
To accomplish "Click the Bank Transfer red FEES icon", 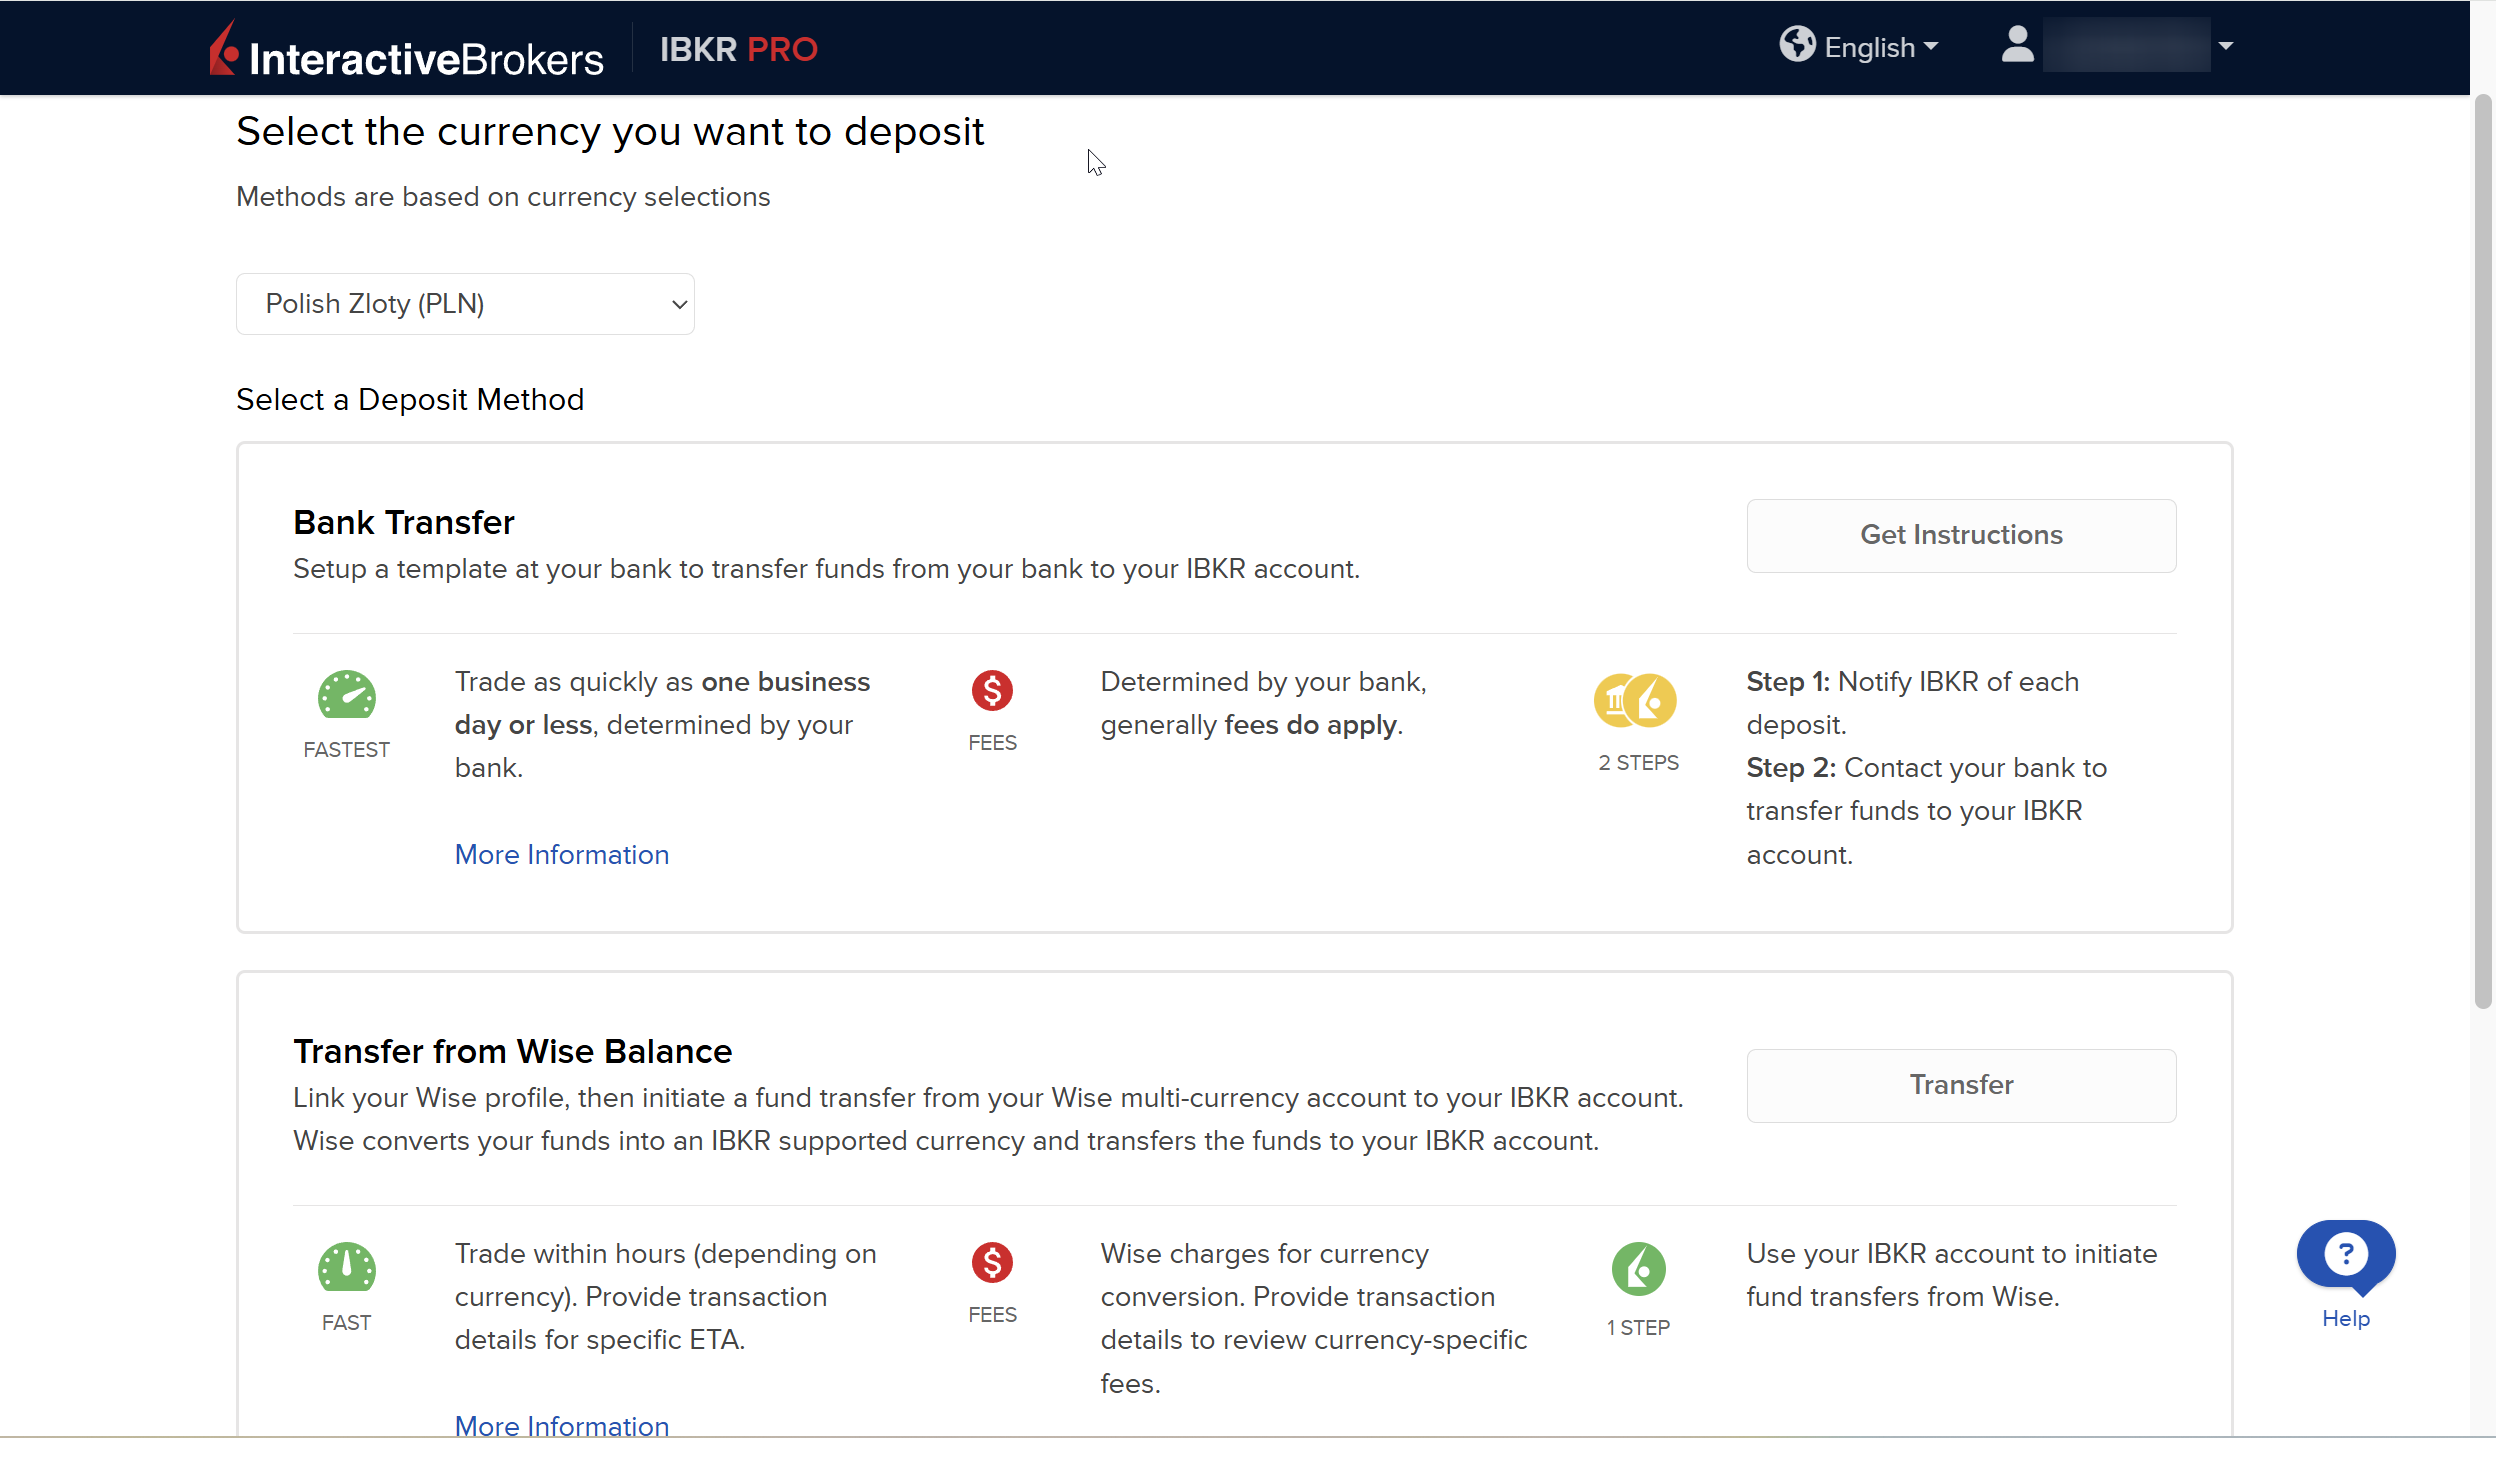I will click(992, 691).
